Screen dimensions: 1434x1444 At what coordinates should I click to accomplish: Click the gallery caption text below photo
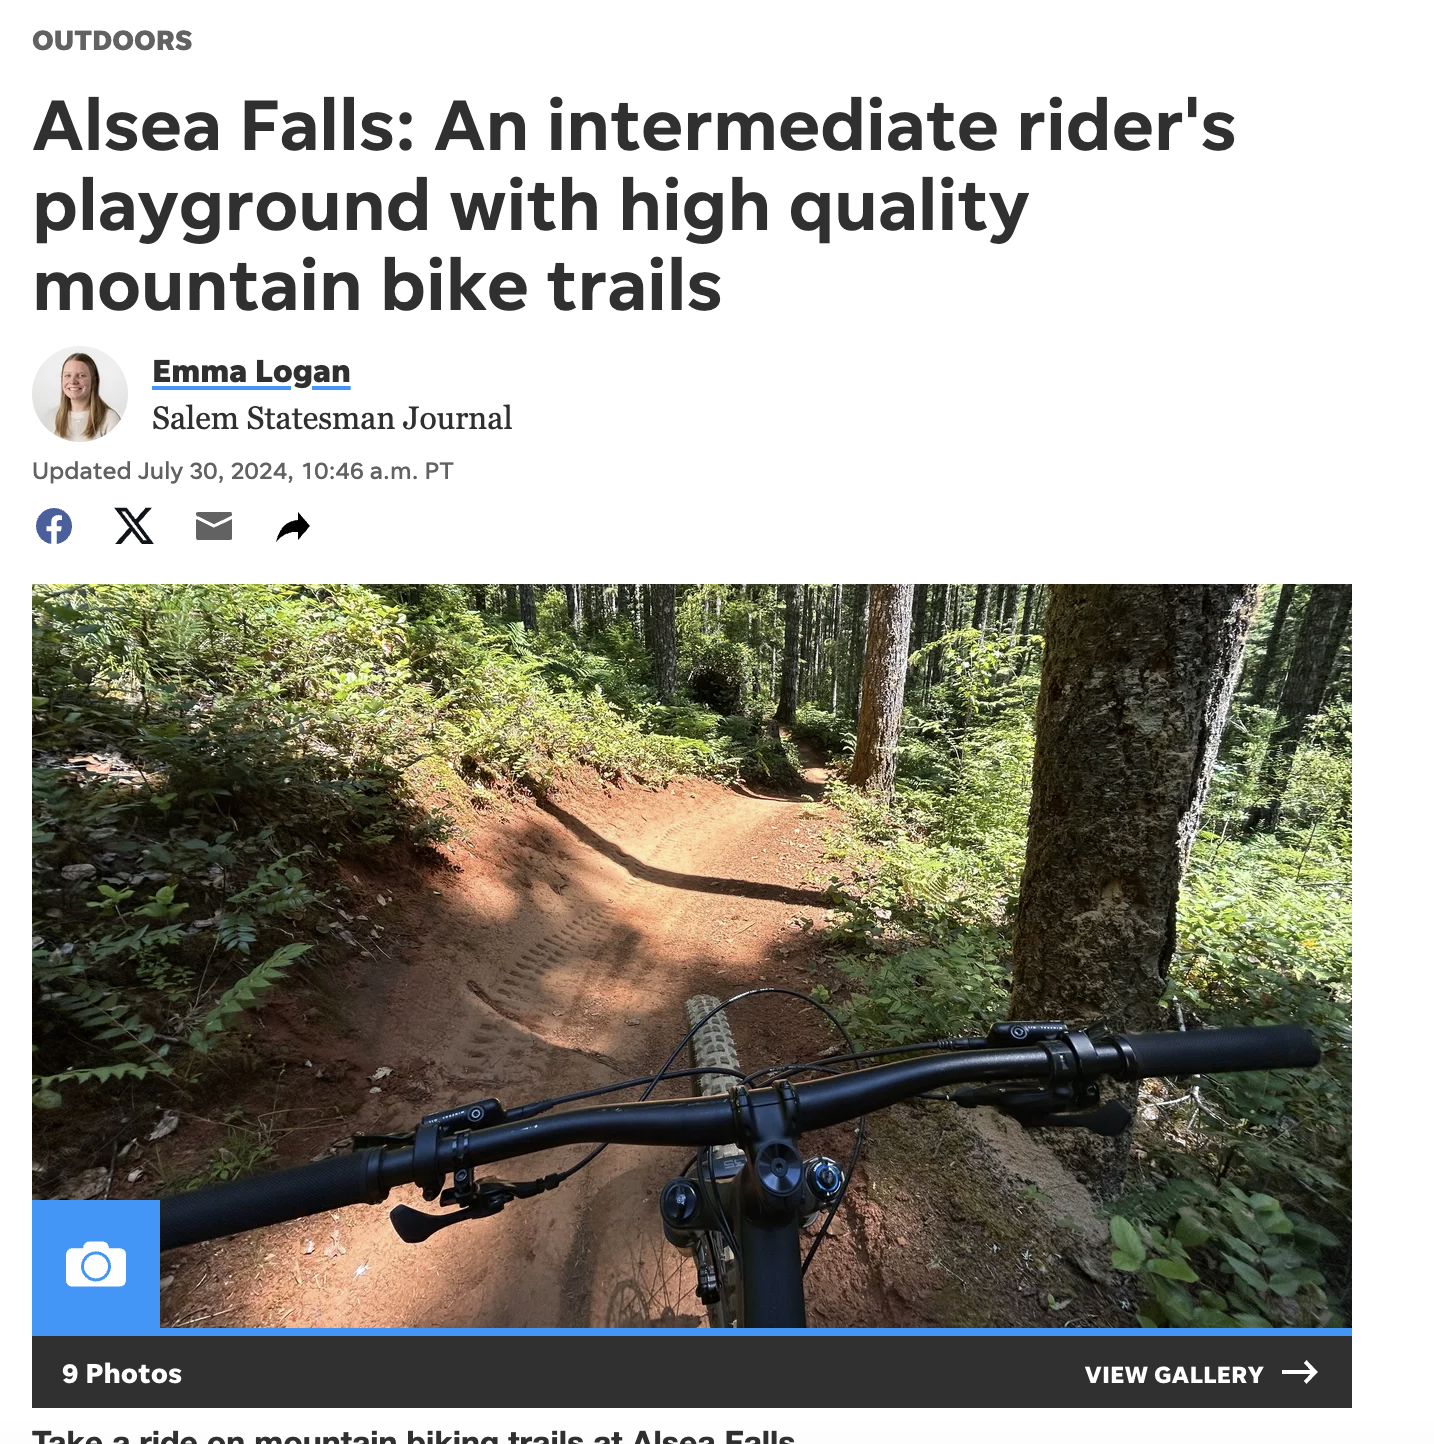click(414, 1436)
